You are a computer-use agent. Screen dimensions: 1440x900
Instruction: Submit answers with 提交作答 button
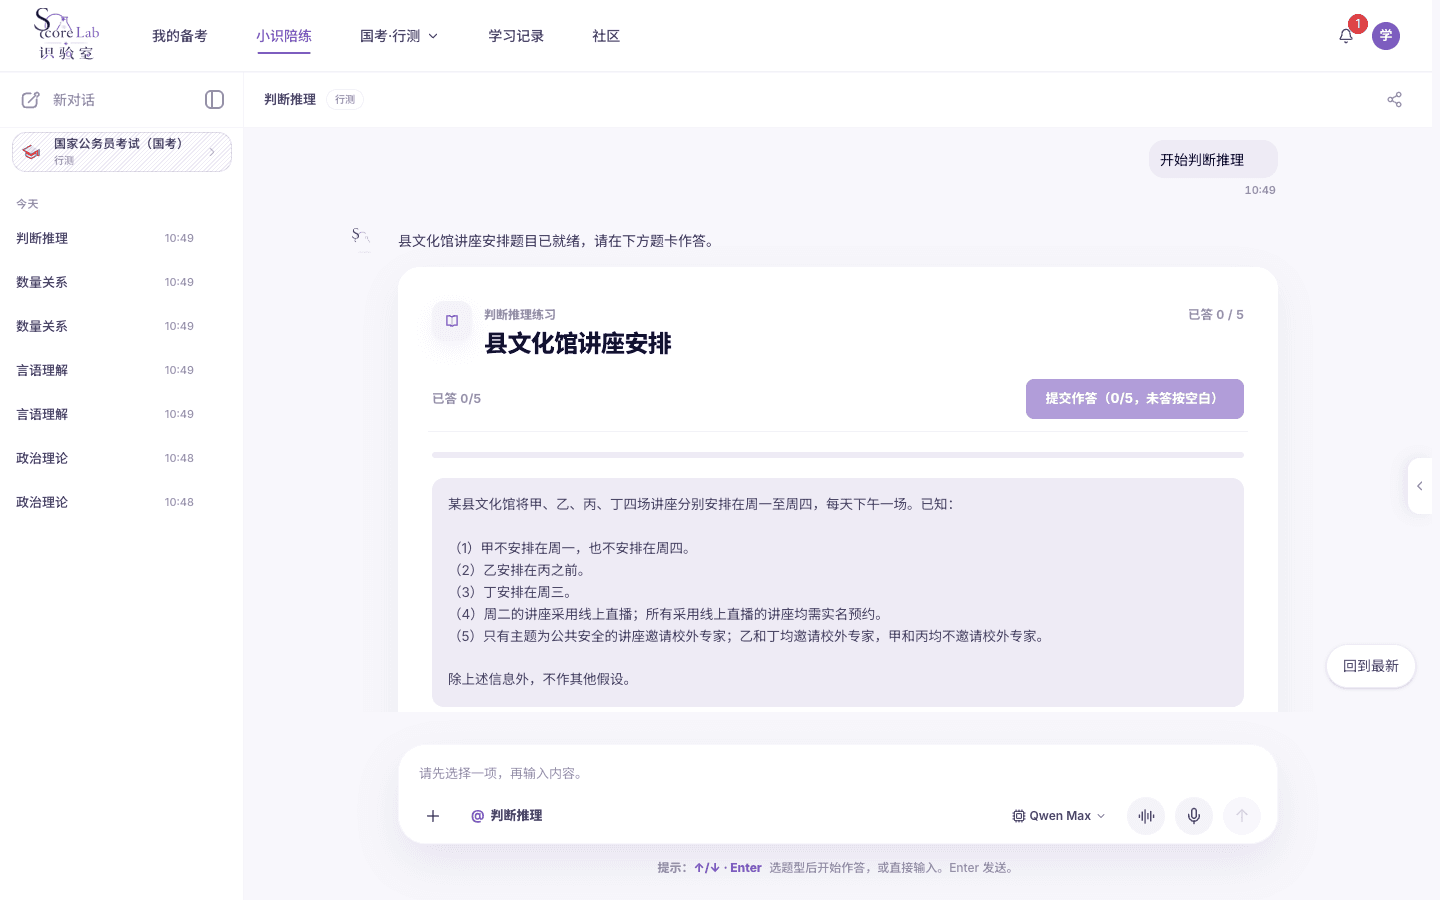click(x=1135, y=399)
